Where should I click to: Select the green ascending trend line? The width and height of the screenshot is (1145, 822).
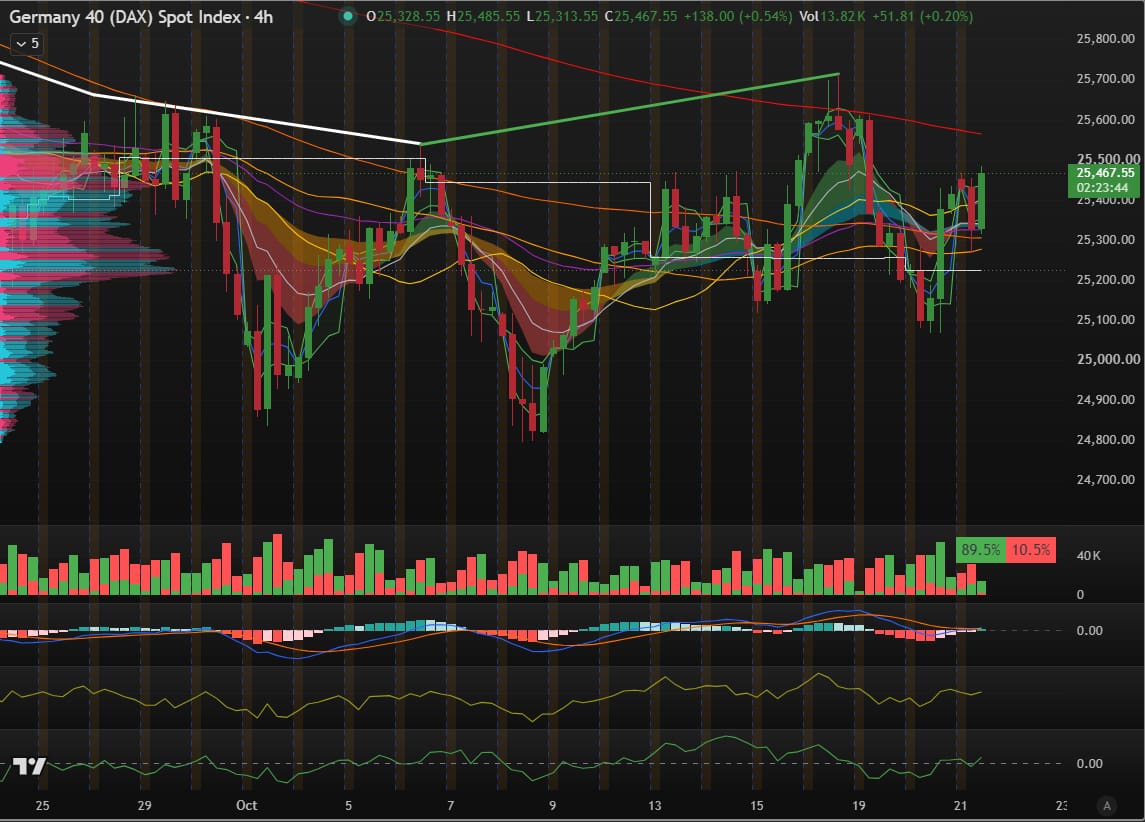630,109
